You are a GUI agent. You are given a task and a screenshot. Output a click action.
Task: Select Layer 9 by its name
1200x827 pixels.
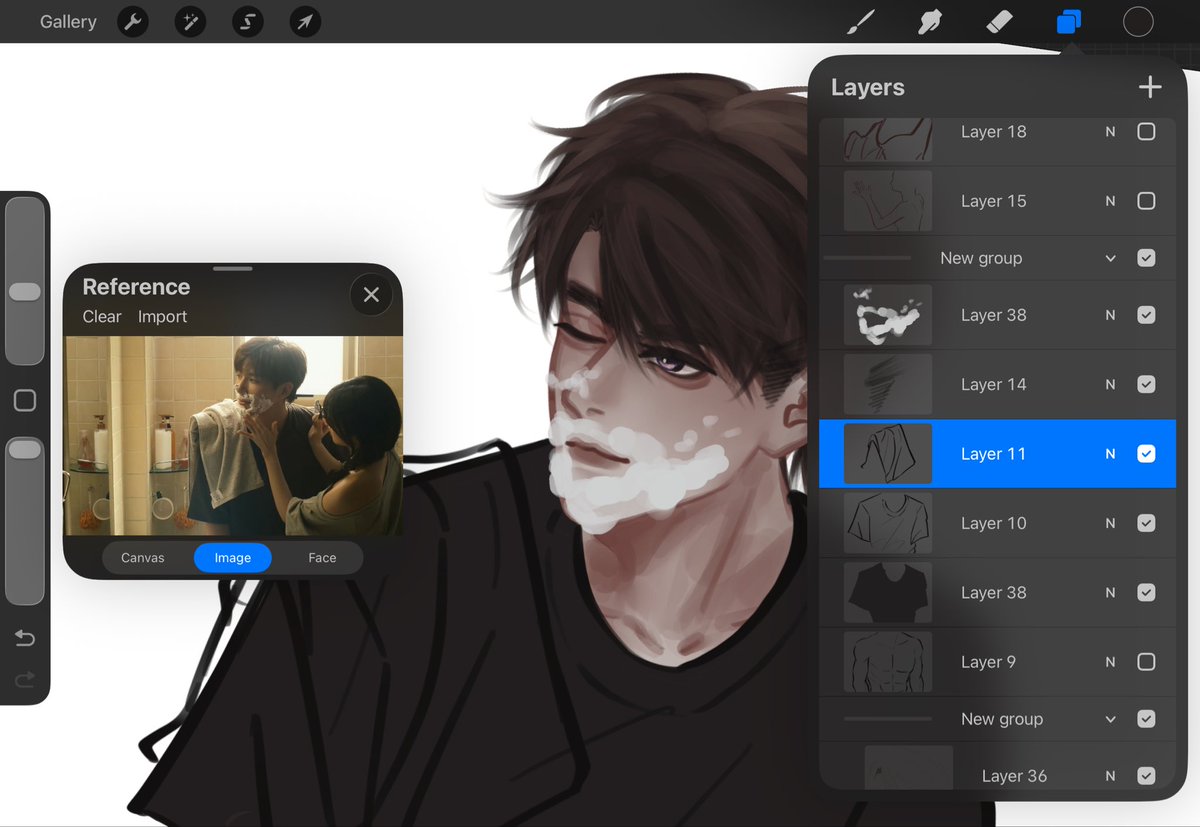point(988,662)
